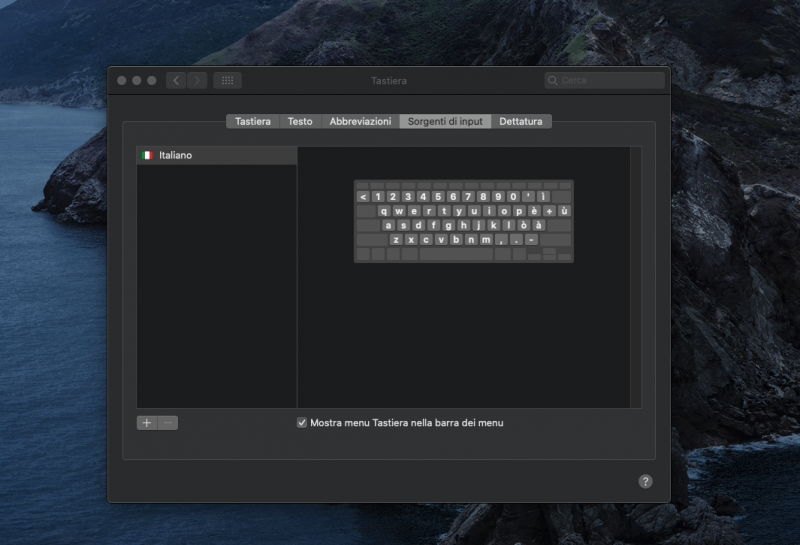Remove the input source with minus button
This screenshot has height=545, width=800.
[168, 423]
